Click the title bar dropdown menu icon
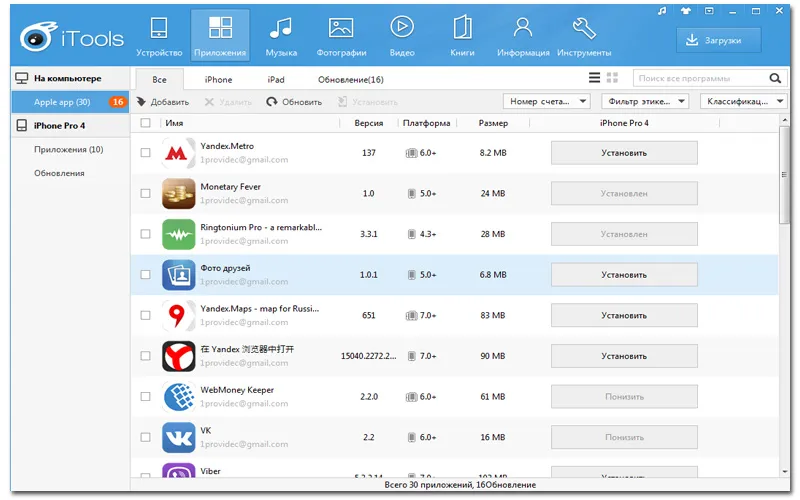The image size is (800, 500). click(x=709, y=11)
